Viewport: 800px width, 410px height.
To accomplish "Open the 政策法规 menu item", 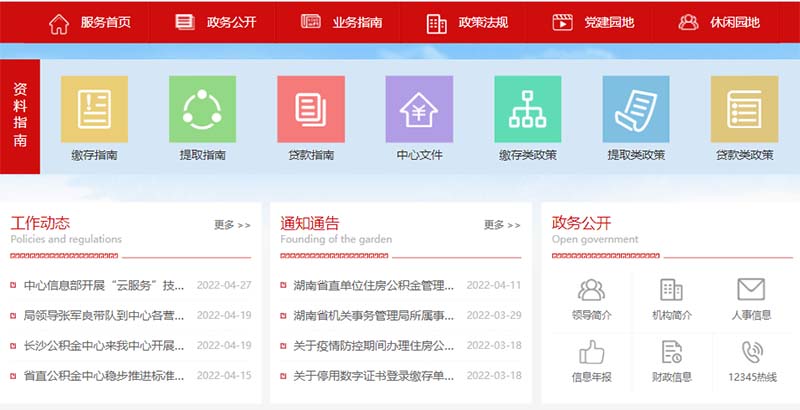I will coord(483,22).
